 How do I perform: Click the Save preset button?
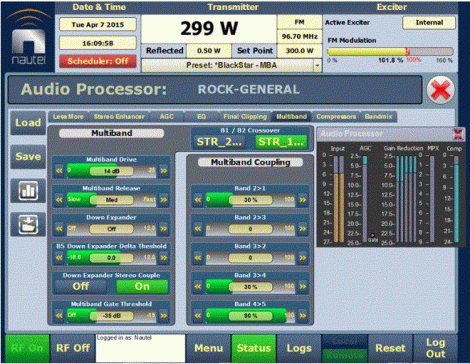(x=28, y=157)
